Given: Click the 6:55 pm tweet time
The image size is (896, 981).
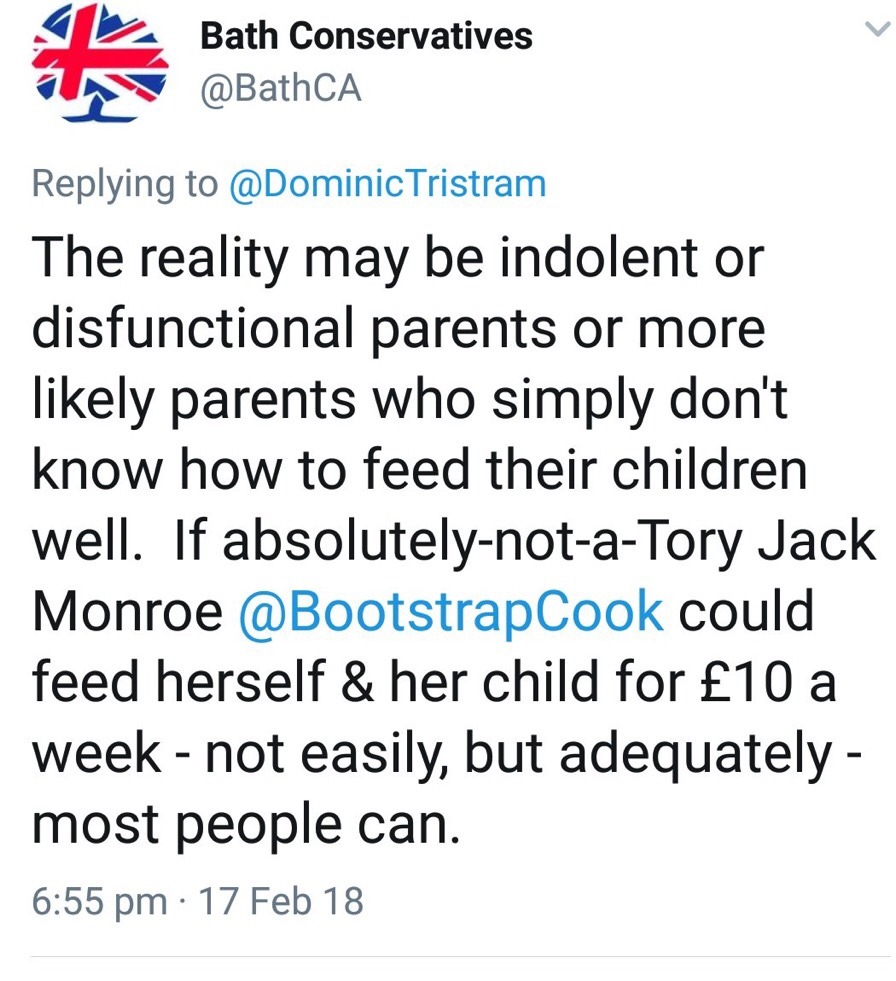Looking at the screenshot, I should 99,902.
